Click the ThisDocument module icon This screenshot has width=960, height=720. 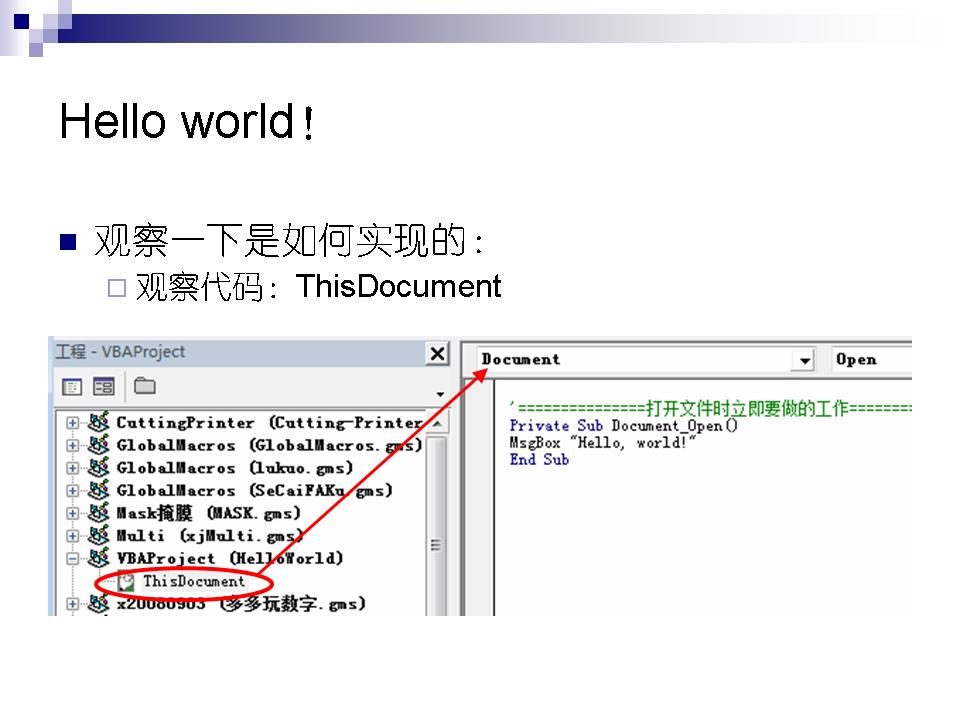point(126,582)
